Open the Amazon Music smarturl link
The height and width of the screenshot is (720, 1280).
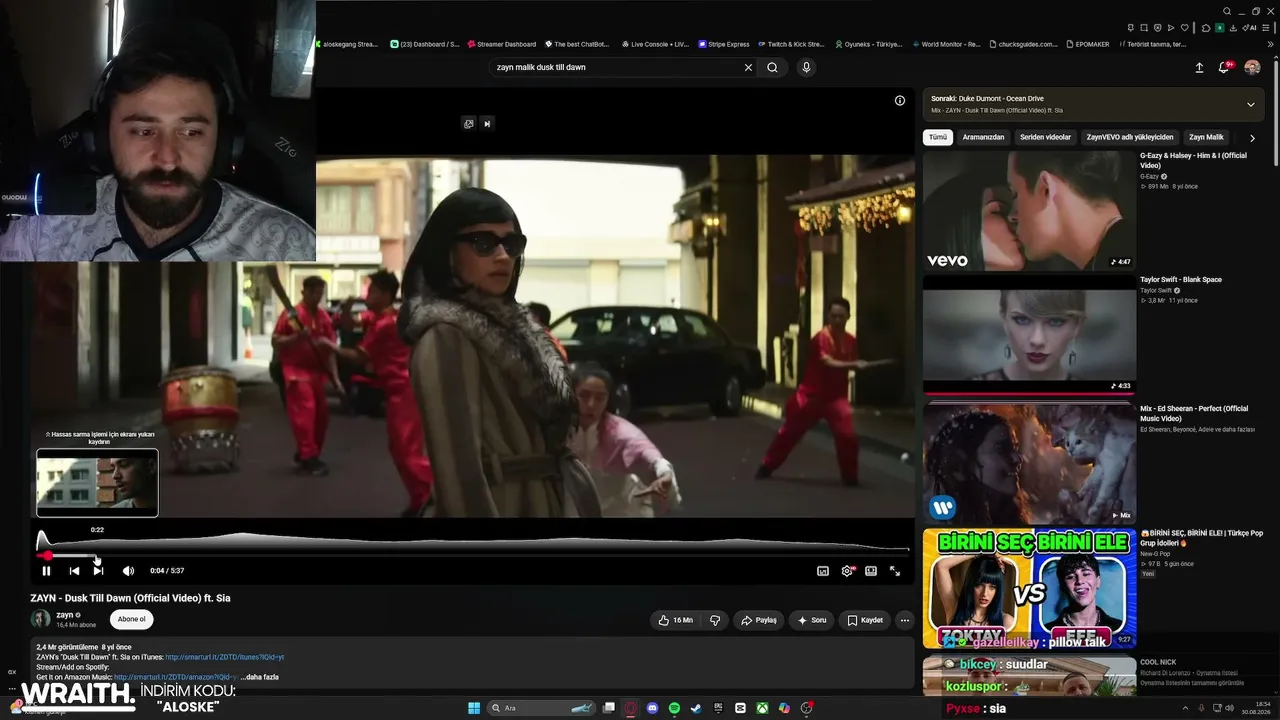click(176, 677)
